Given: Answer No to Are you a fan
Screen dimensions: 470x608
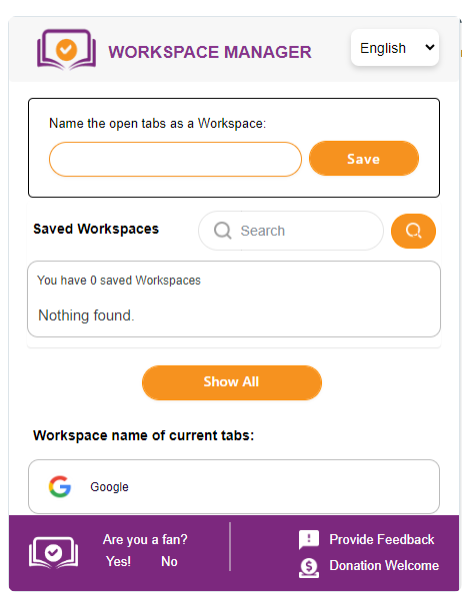Looking at the screenshot, I should 169,561.
